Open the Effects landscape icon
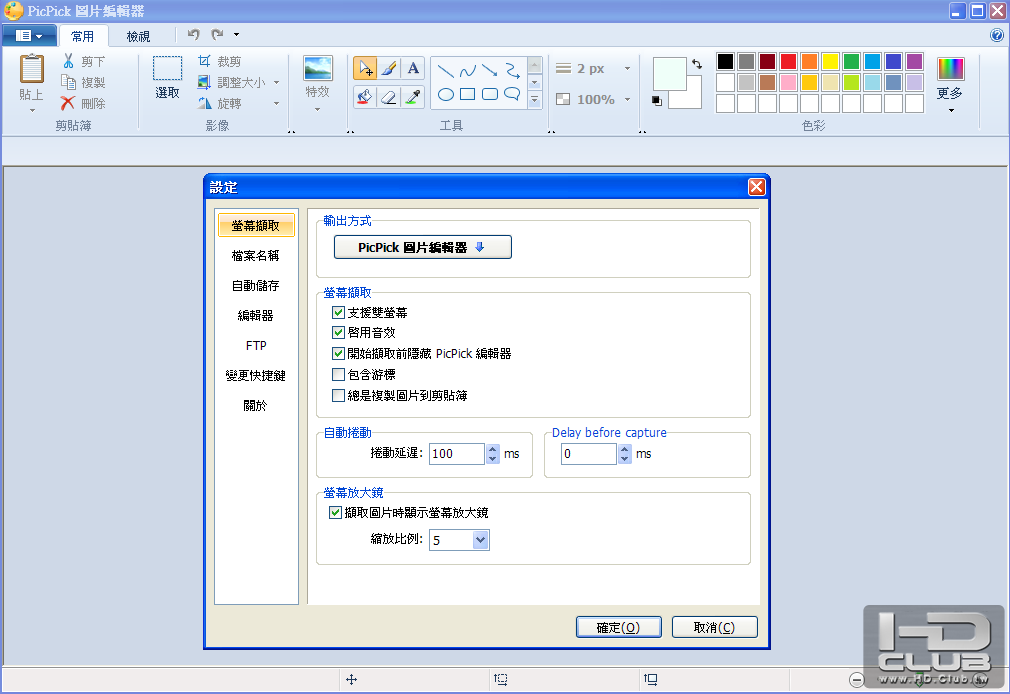Screen dimensions: 1010x694 (318, 68)
